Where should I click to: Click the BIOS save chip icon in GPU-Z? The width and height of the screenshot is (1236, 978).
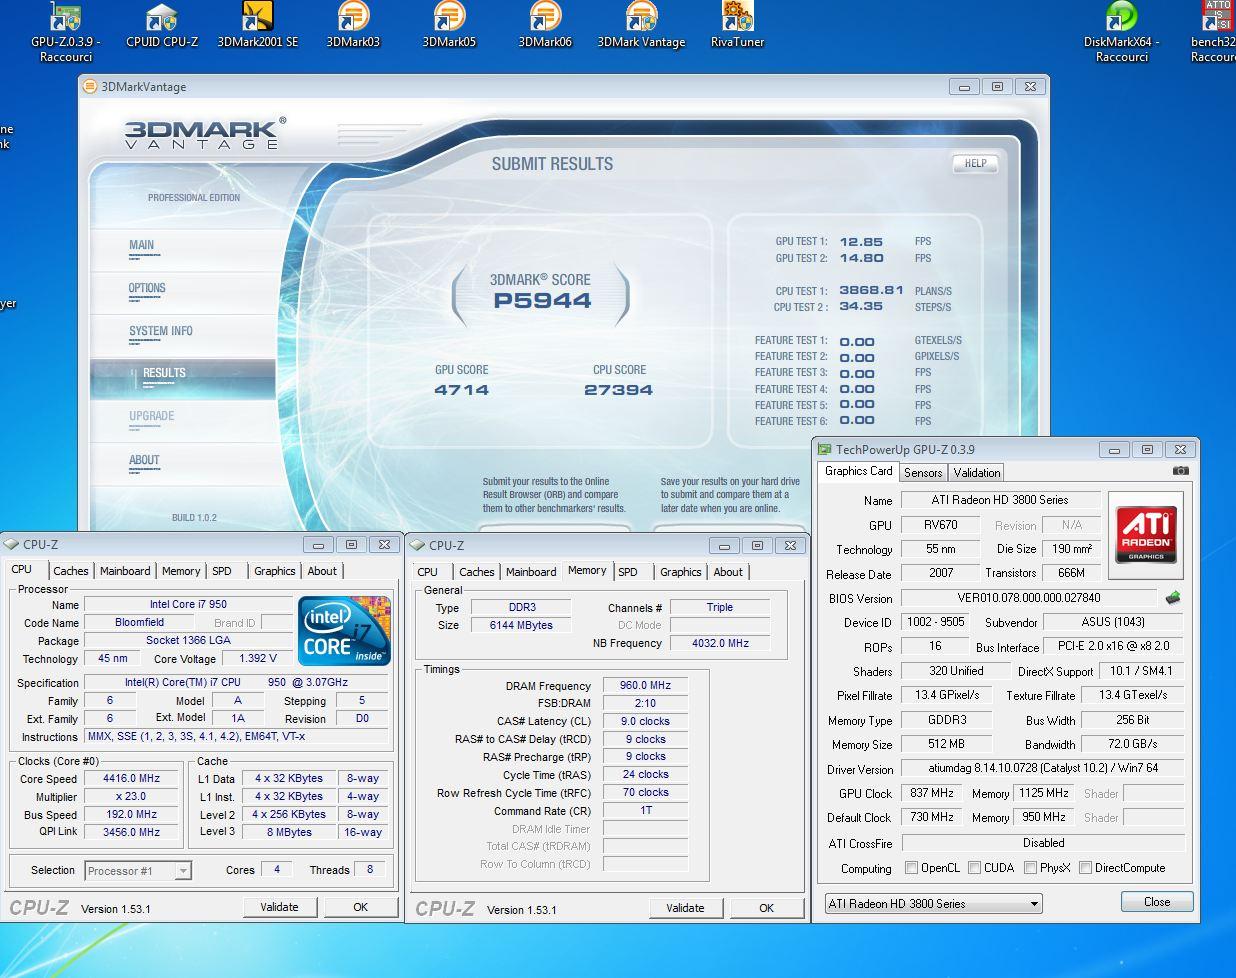point(1173,598)
